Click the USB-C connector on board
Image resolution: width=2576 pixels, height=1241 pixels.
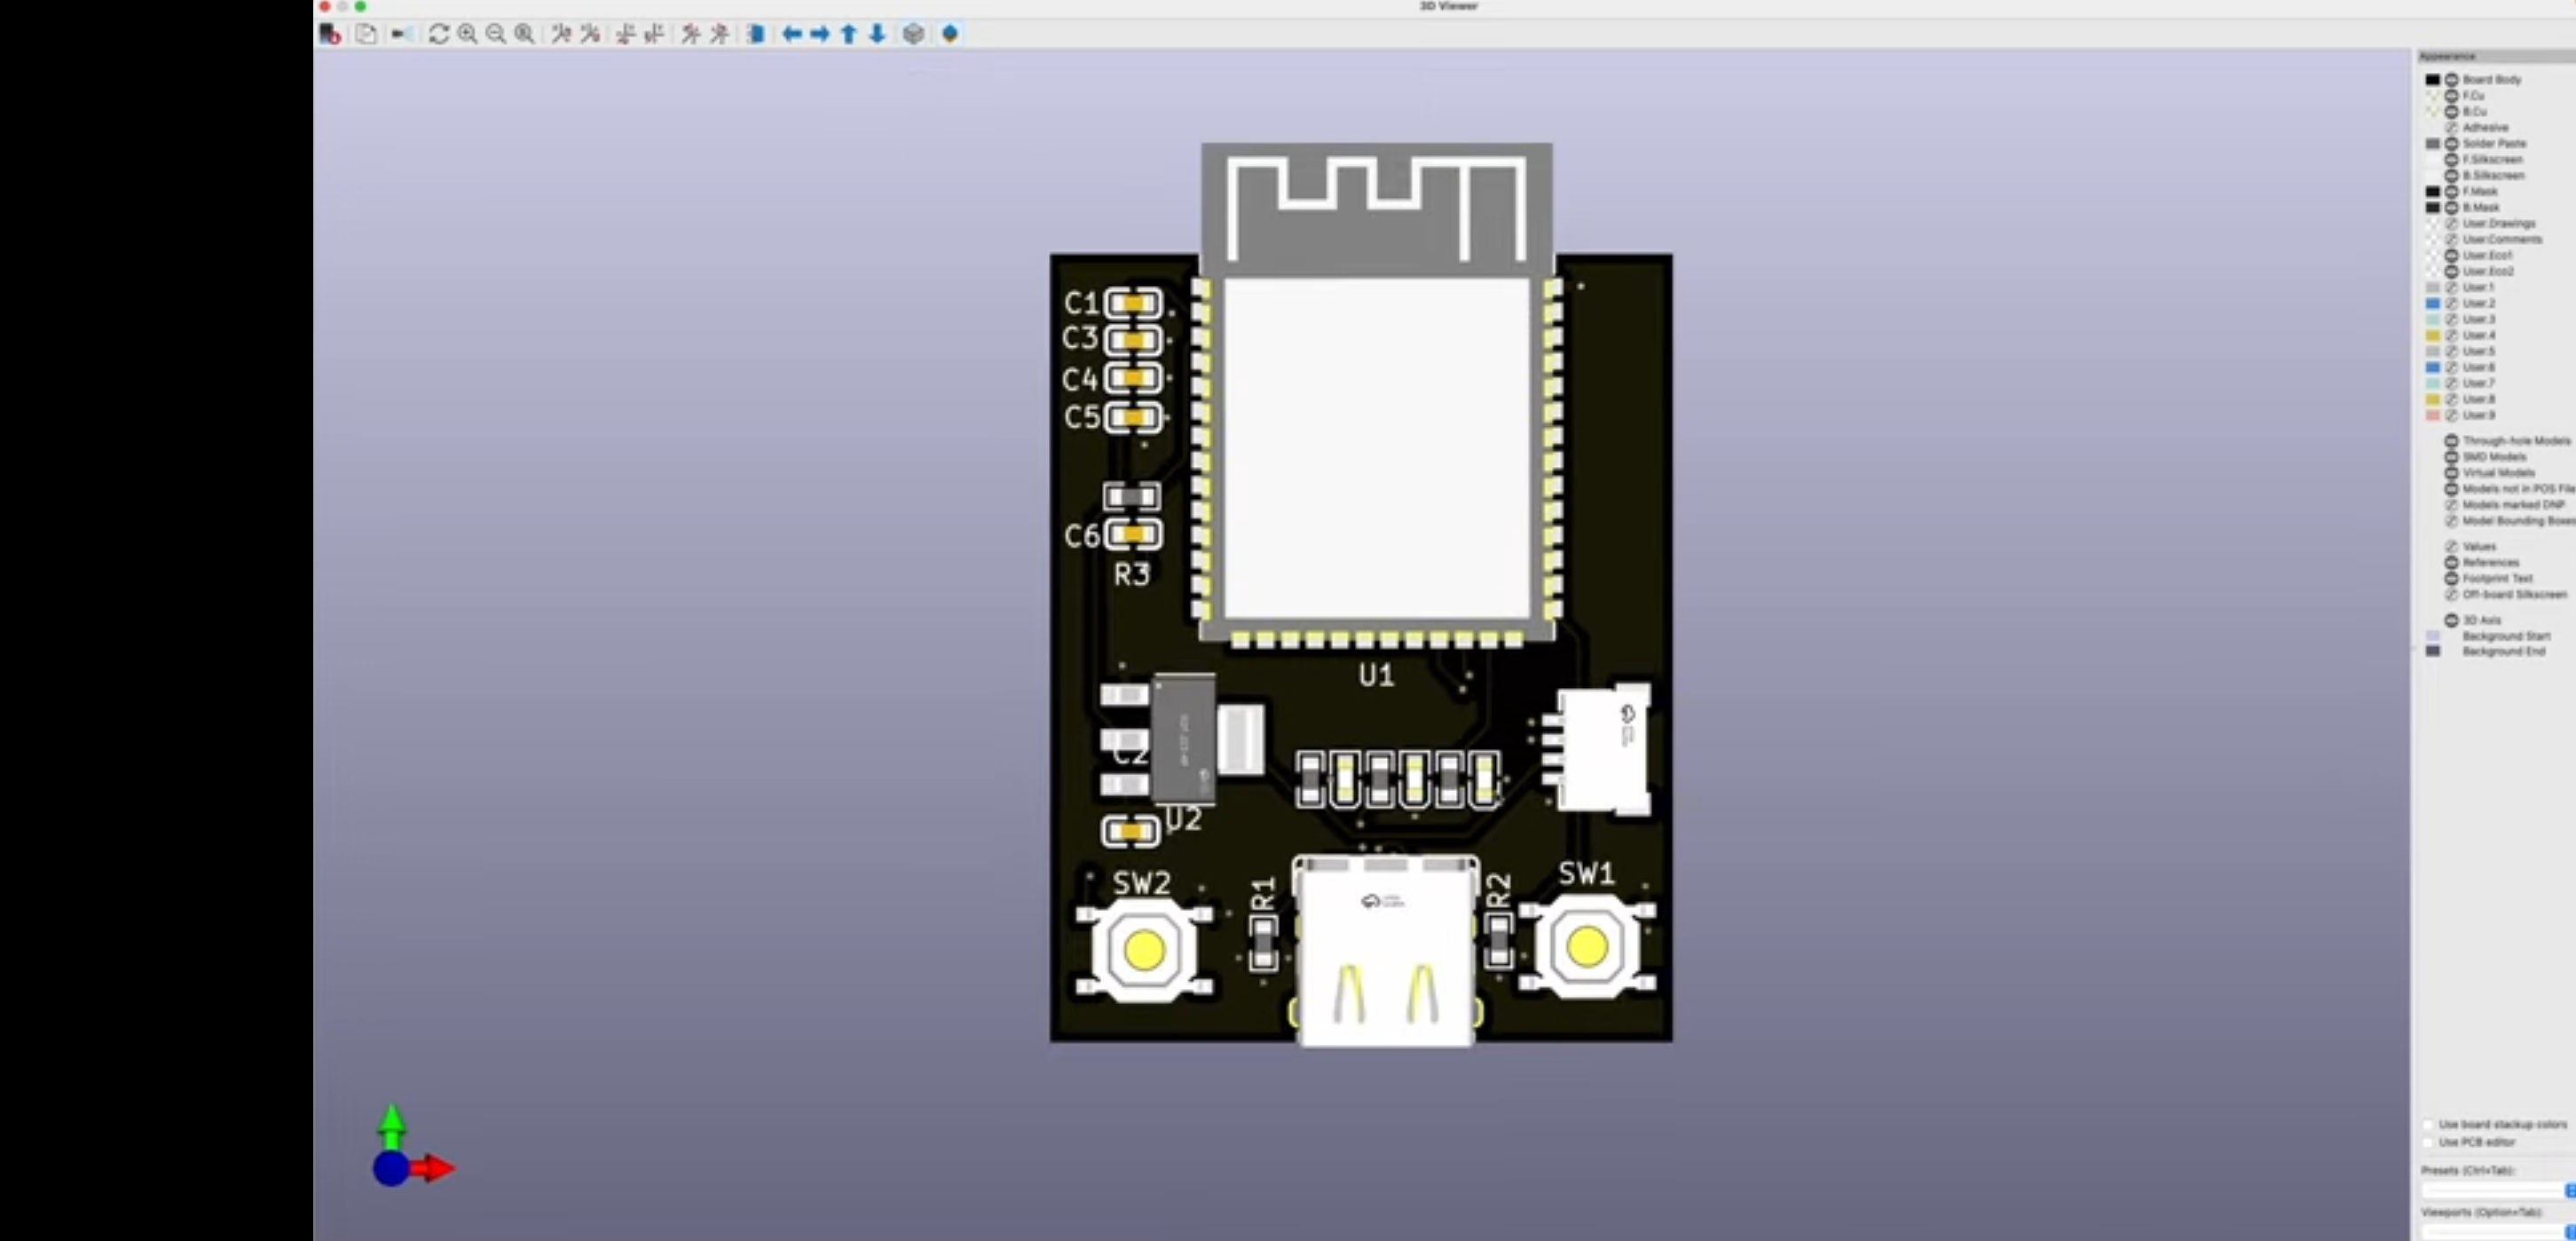(1385, 951)
